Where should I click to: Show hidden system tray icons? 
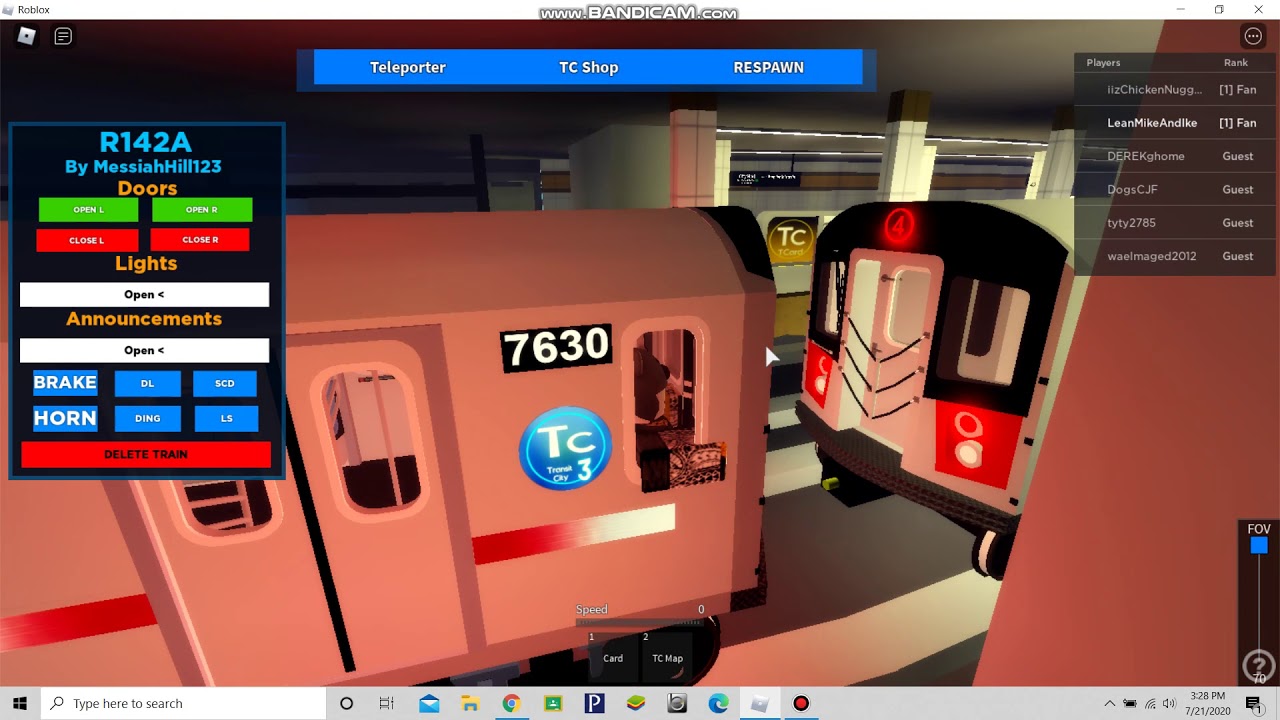[1109, 703]
